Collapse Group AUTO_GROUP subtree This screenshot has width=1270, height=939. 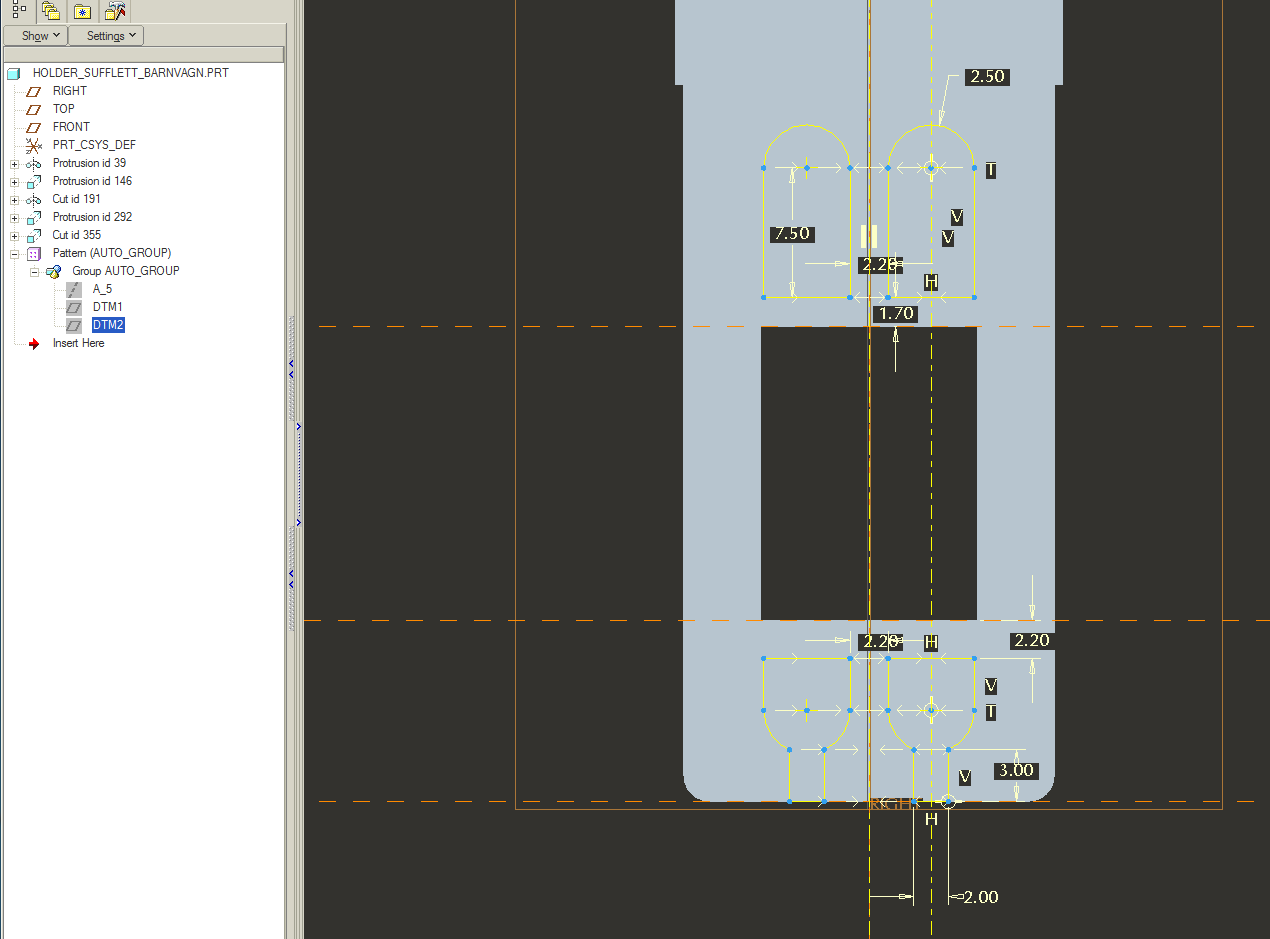click(x=34, y=271)
